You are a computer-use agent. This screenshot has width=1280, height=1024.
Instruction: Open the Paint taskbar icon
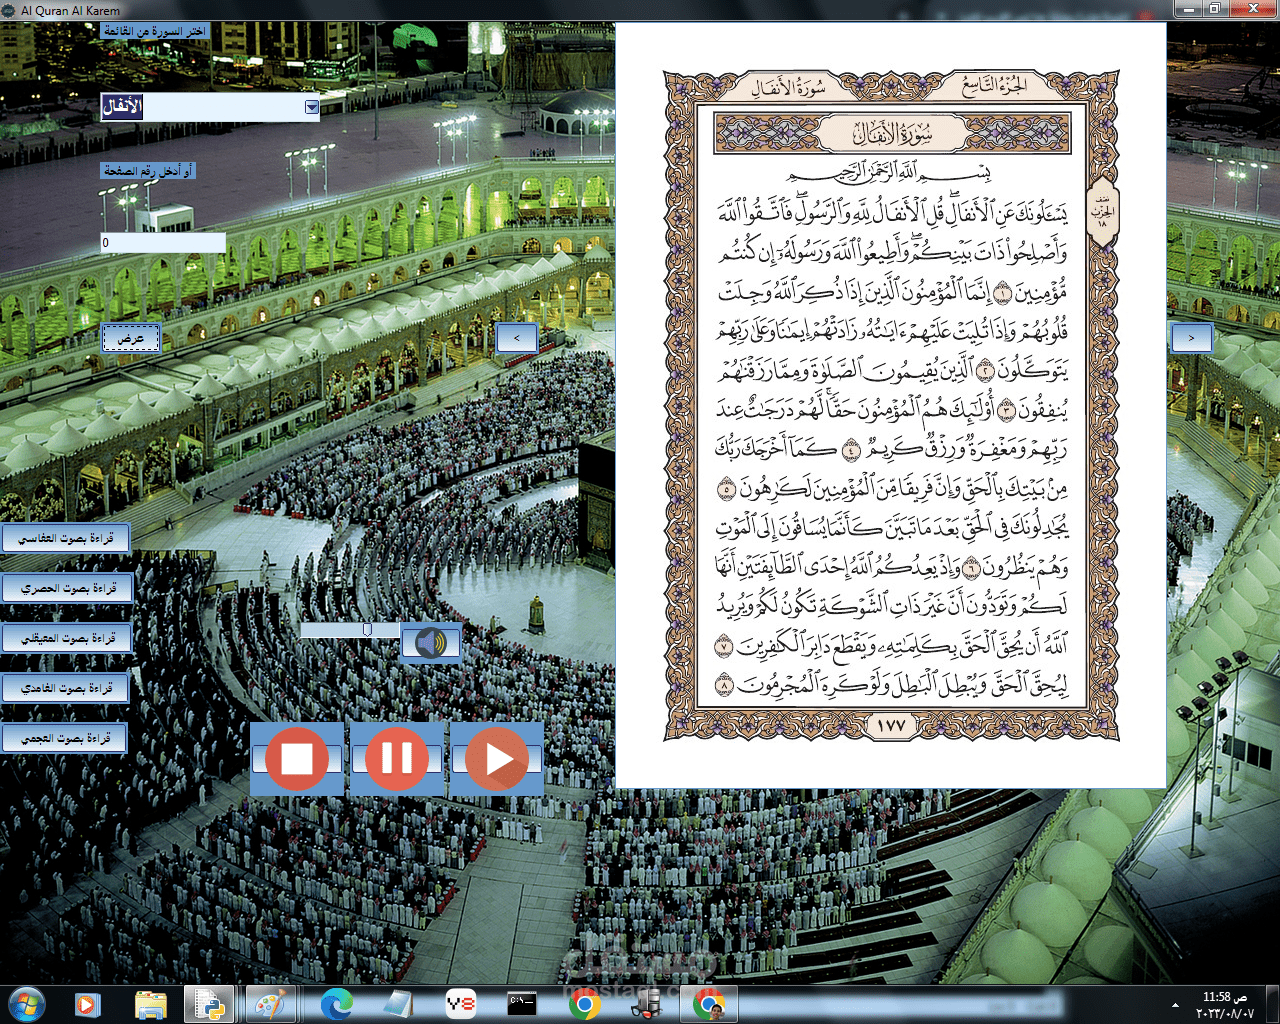tap(270, 1004)
